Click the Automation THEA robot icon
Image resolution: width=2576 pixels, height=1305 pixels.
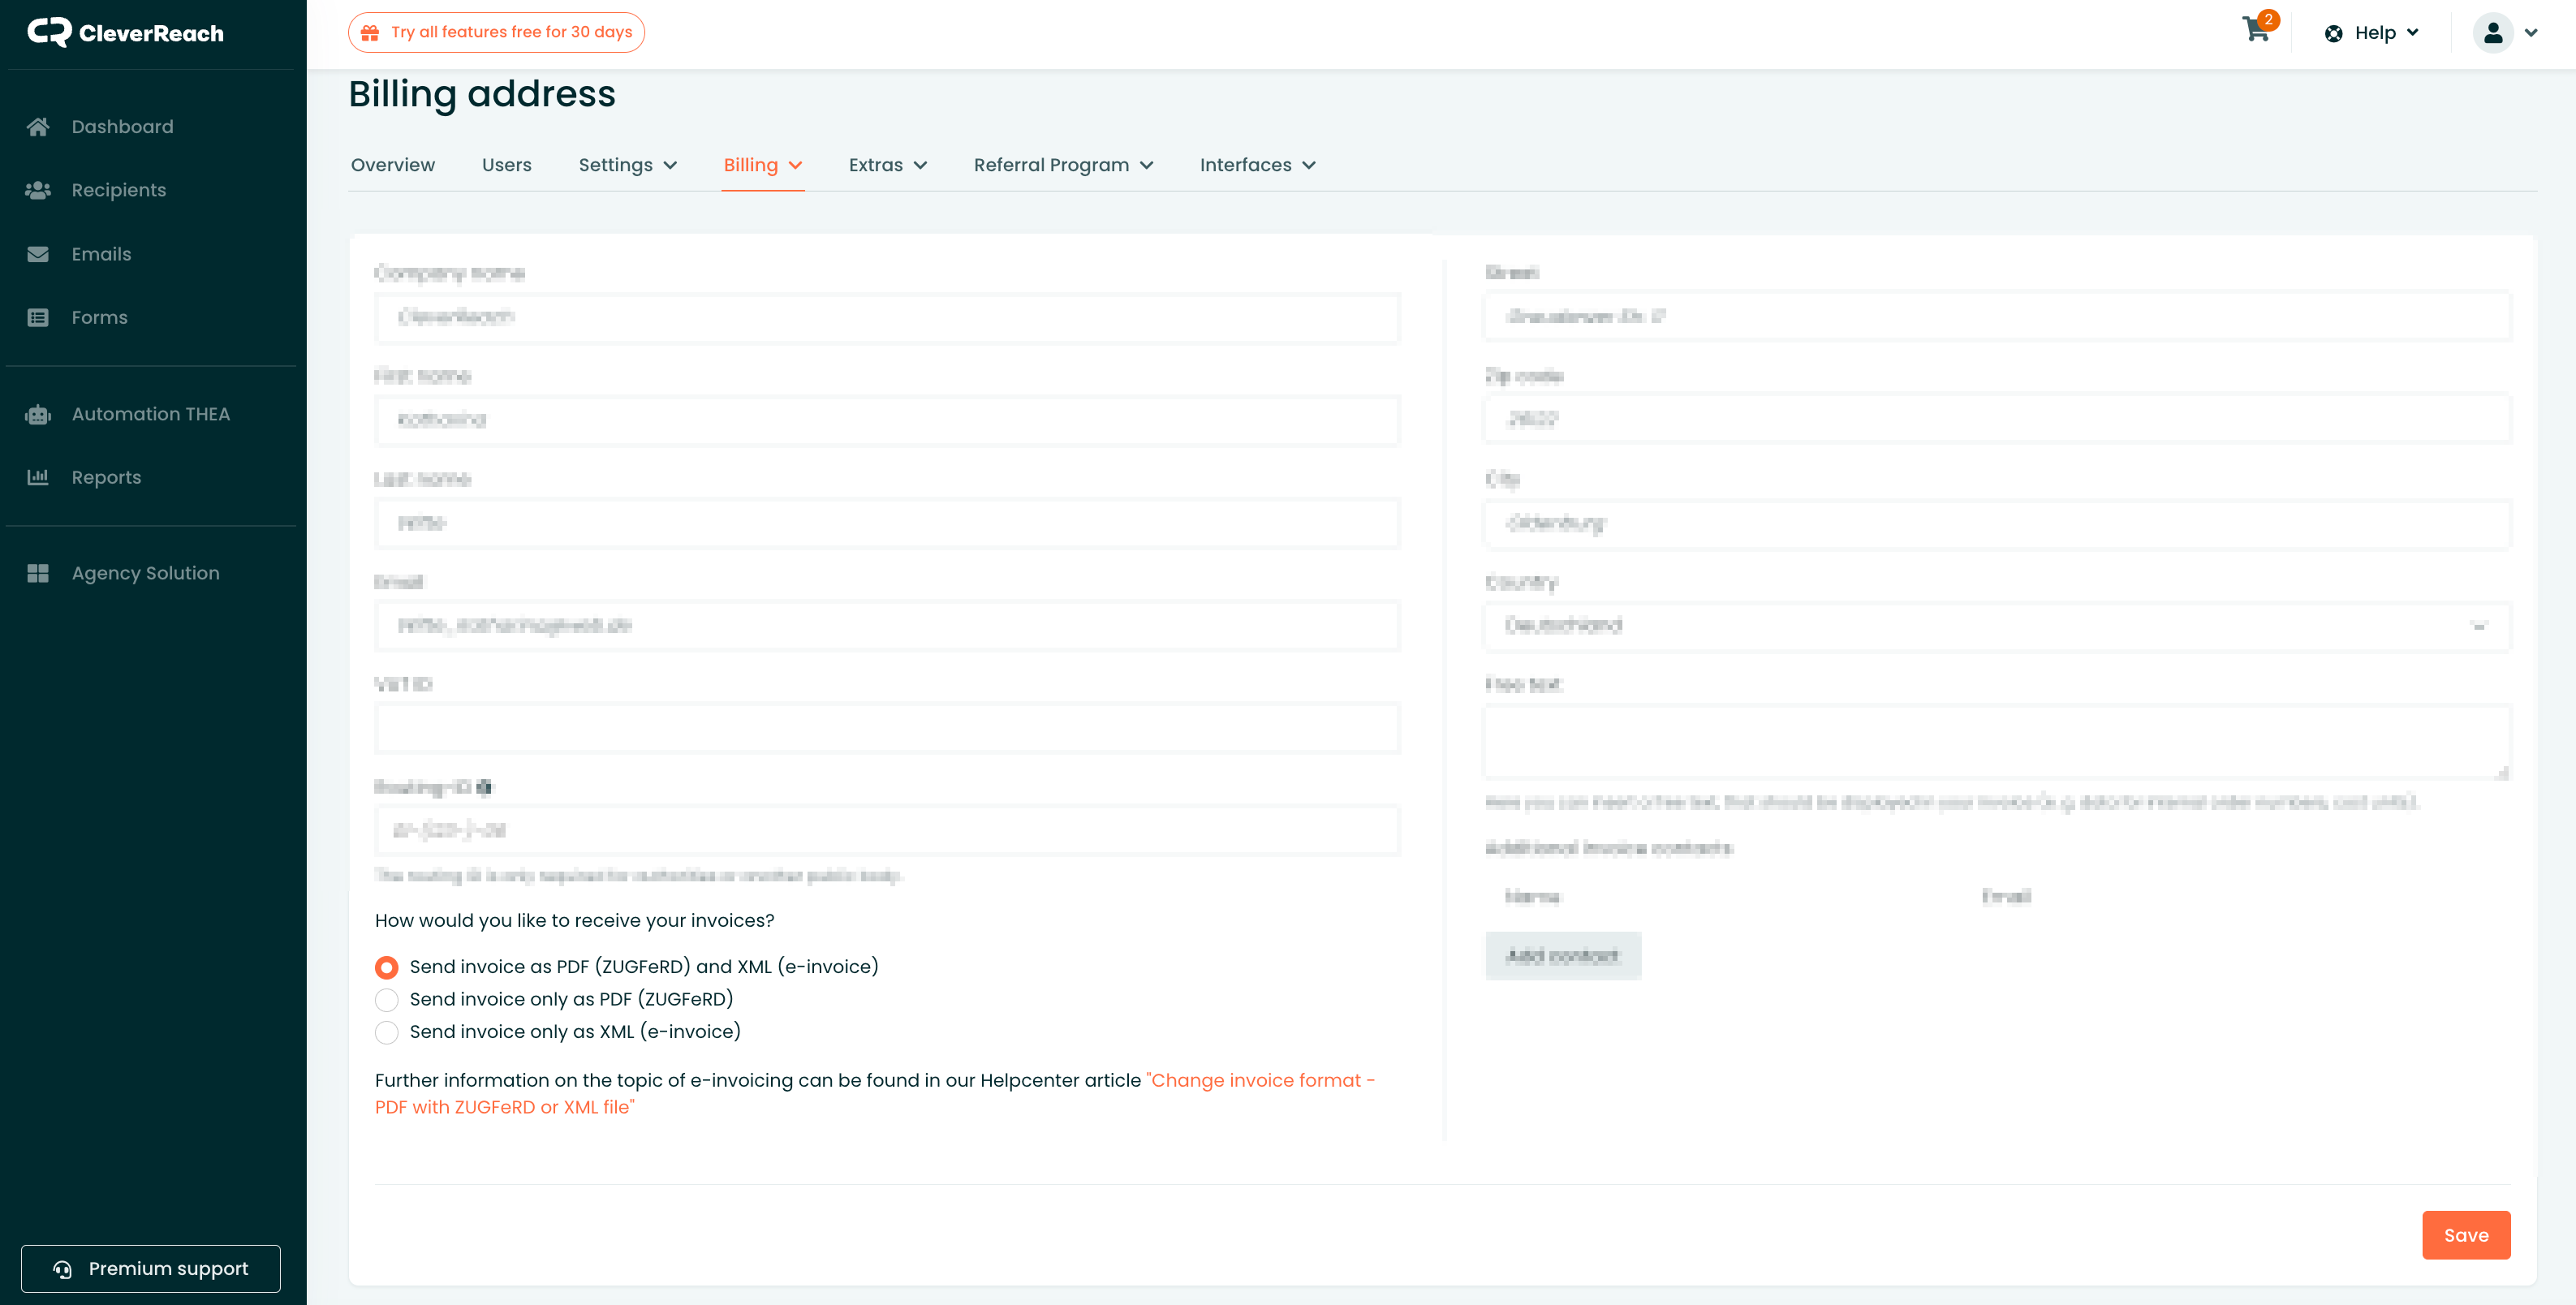click(x=38, y=414)
